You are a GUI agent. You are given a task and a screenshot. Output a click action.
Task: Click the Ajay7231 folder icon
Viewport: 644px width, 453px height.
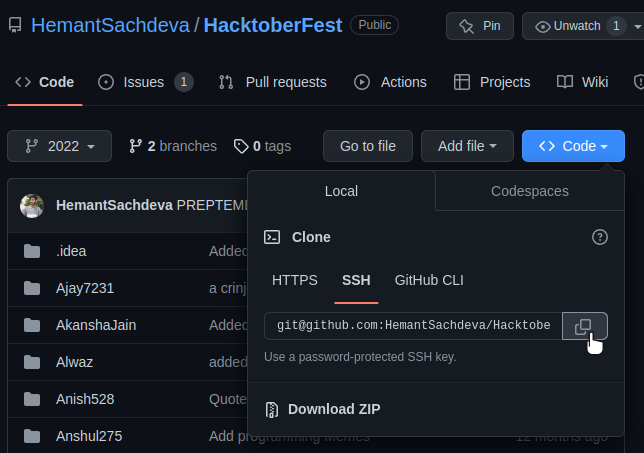[32, 288]
